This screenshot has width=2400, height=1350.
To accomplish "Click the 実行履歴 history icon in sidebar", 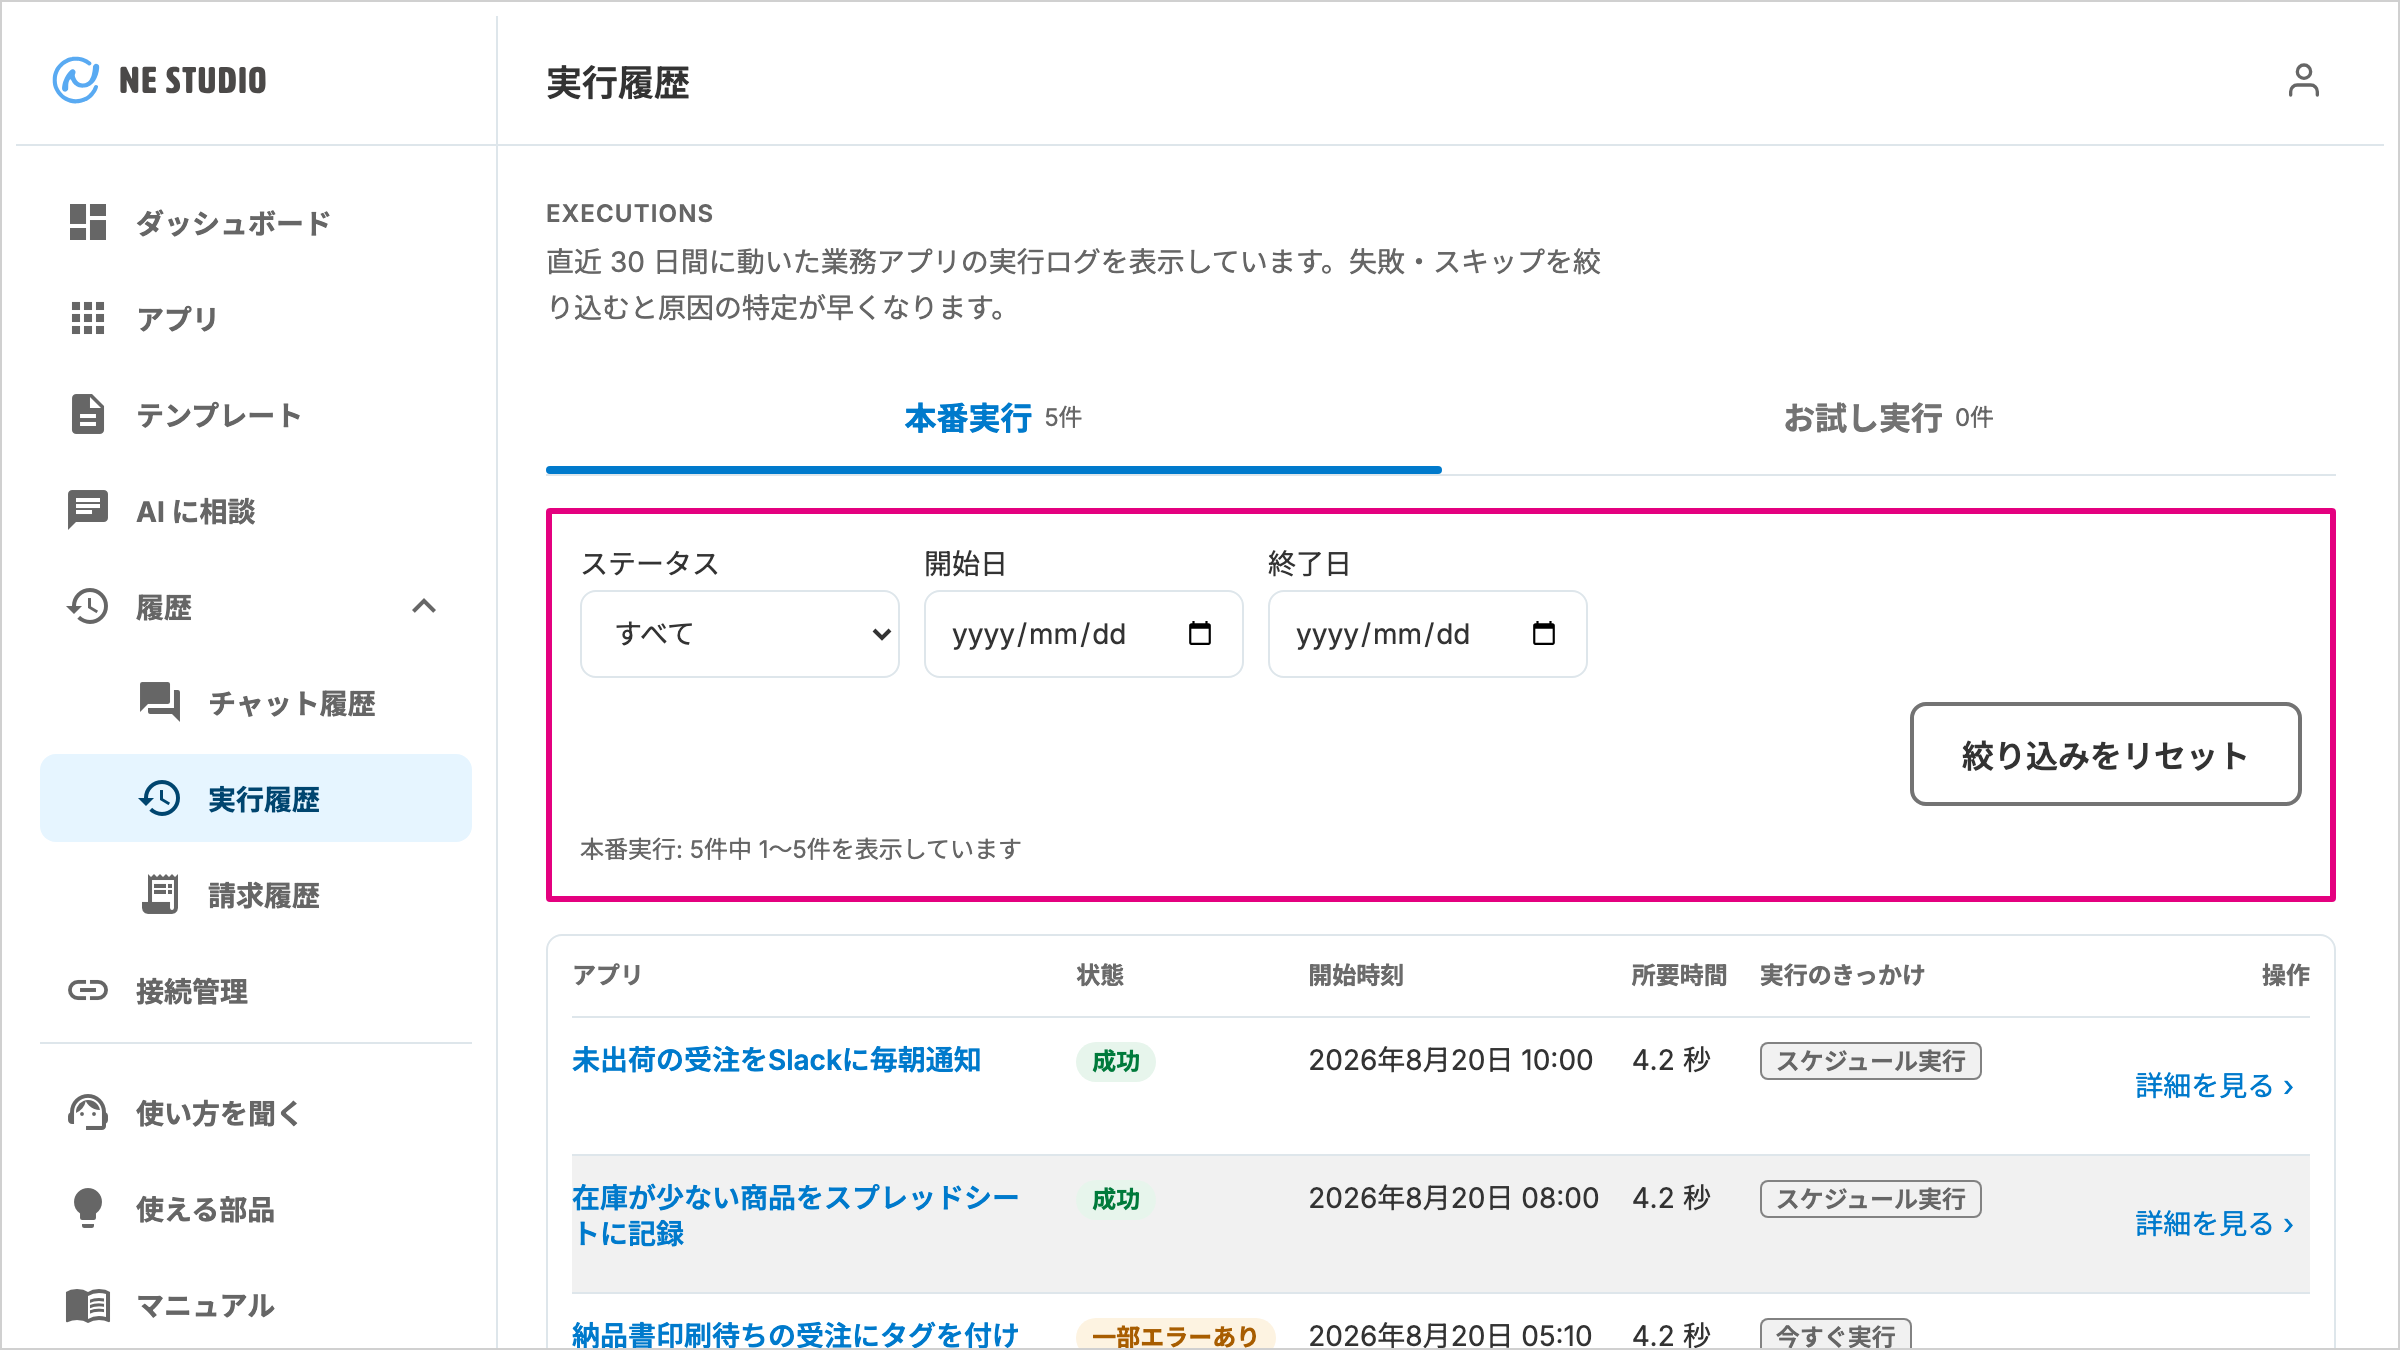I will [x=160, y=798].
